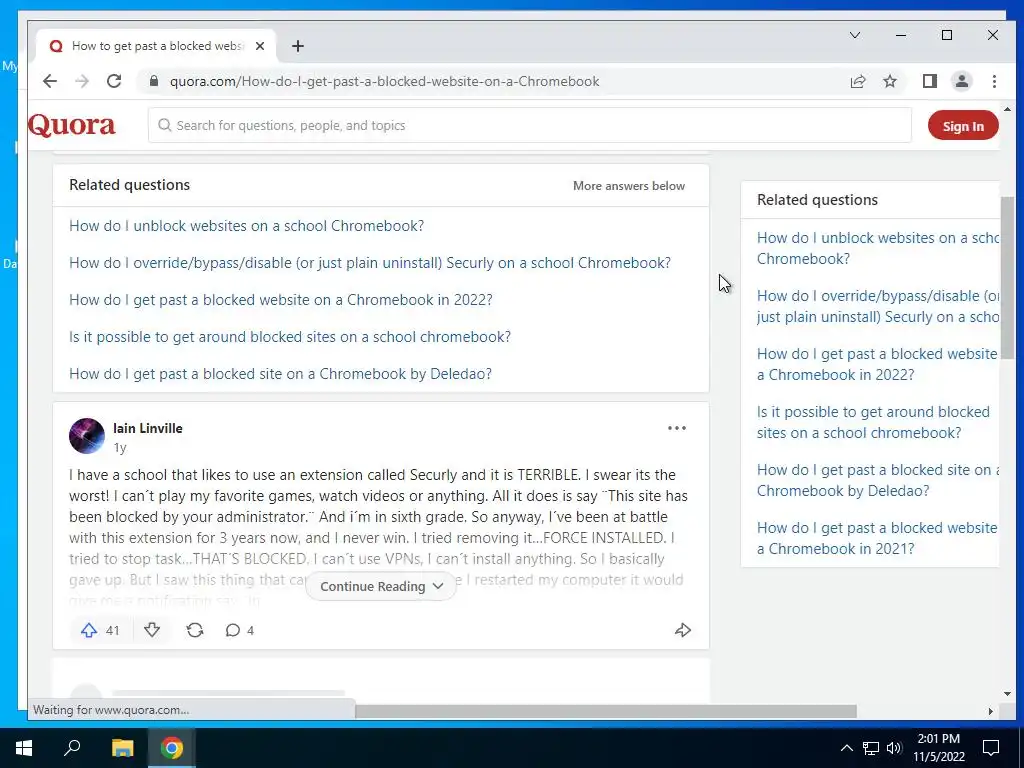
Task: Open the Windows notification center
Action: coord(991,748)
